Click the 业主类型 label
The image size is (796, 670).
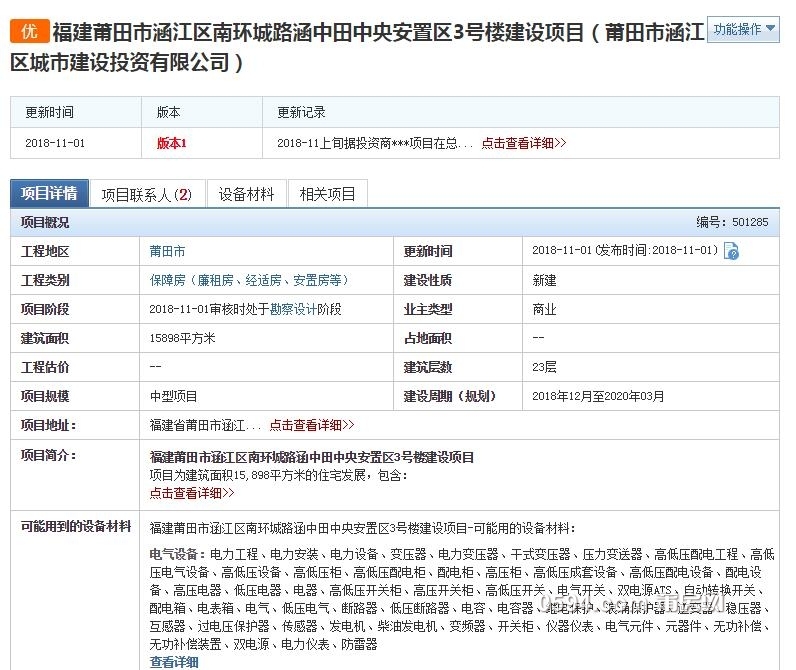(x=427, y=309)
